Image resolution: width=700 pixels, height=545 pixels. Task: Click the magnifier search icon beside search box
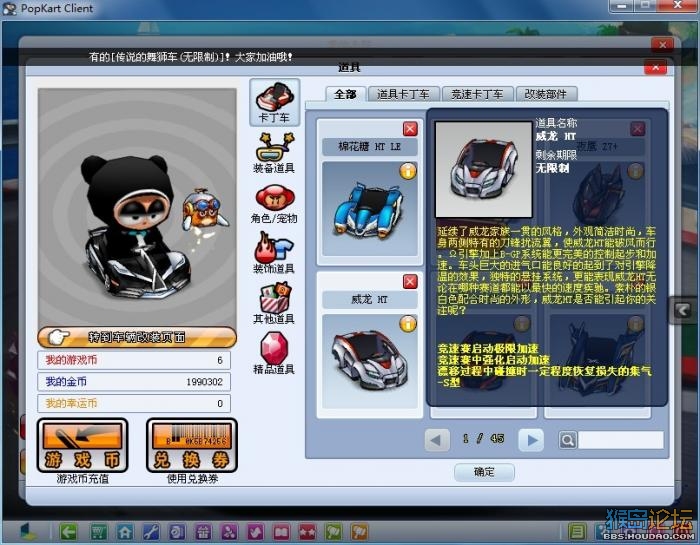pyautogui.click(x=567, y=440)
